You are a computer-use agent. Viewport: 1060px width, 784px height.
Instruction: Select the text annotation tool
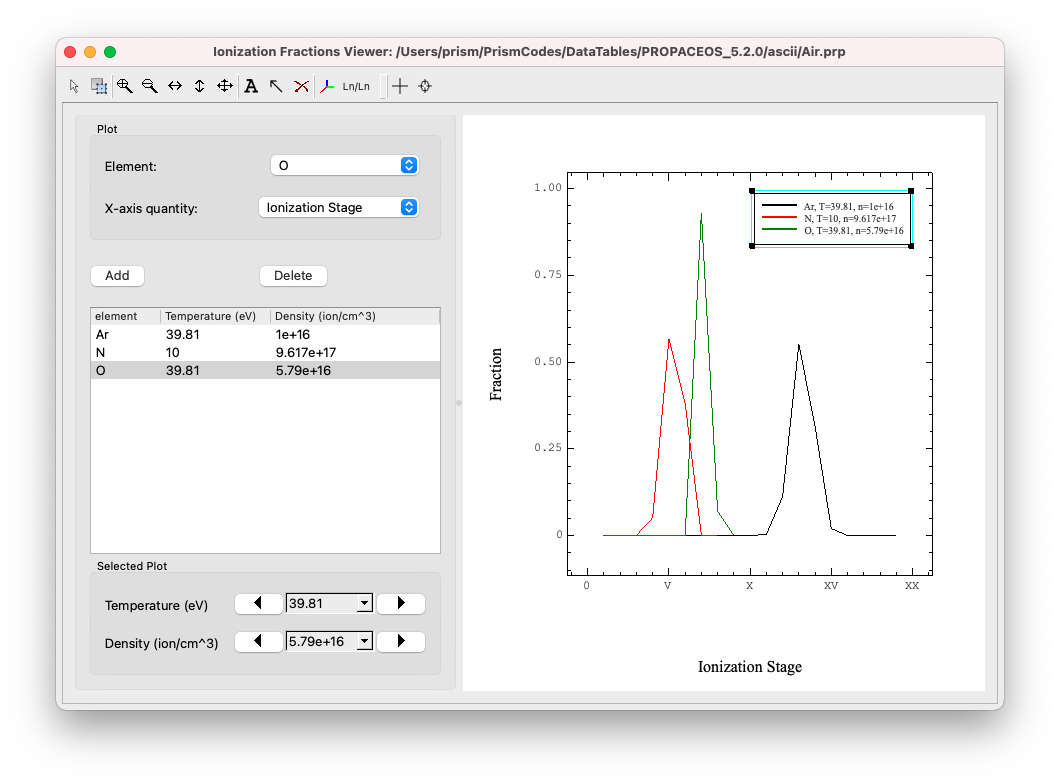click(x=251, y=86)
